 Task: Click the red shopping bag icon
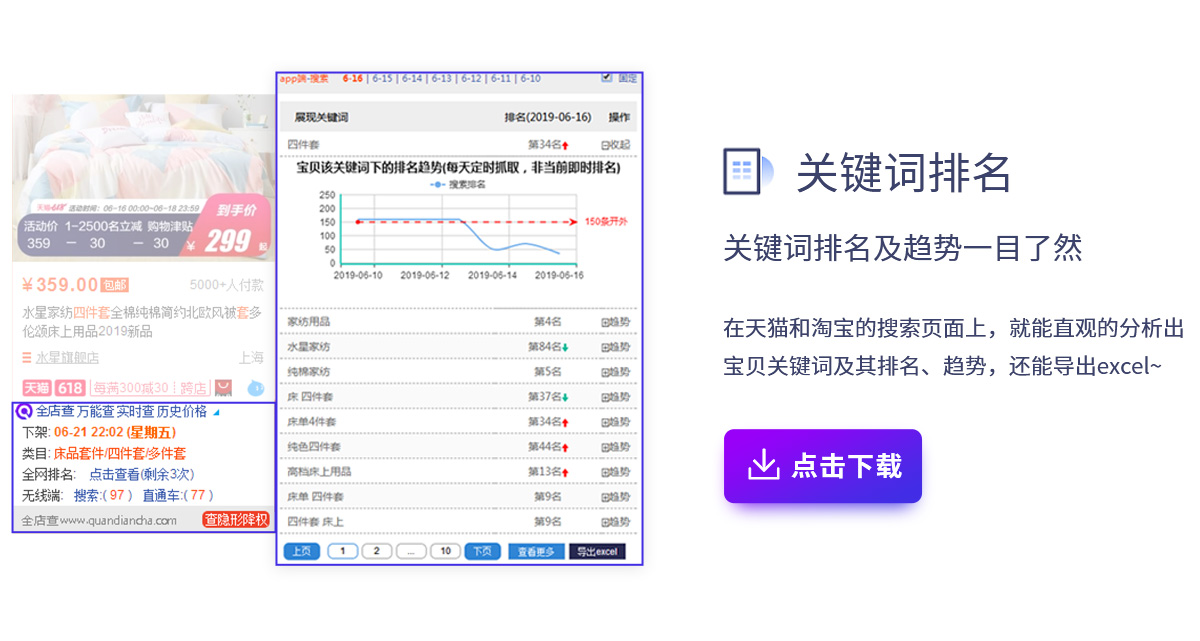pyautogui.click(x=224, y=388)
